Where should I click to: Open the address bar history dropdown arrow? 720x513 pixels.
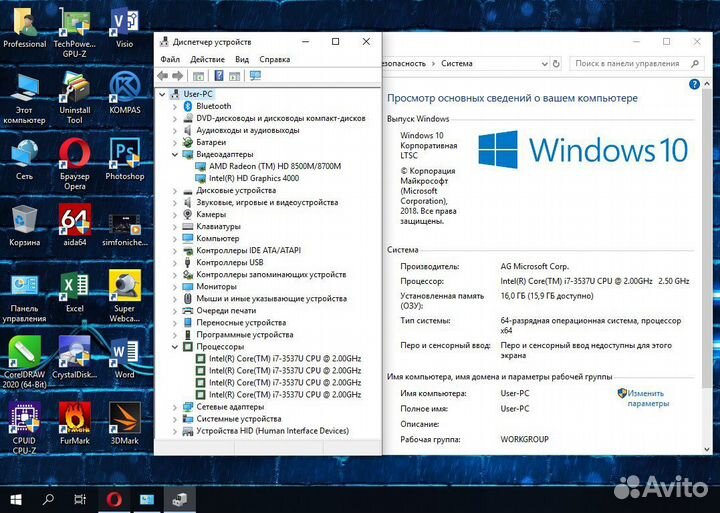tap(544, 64)
